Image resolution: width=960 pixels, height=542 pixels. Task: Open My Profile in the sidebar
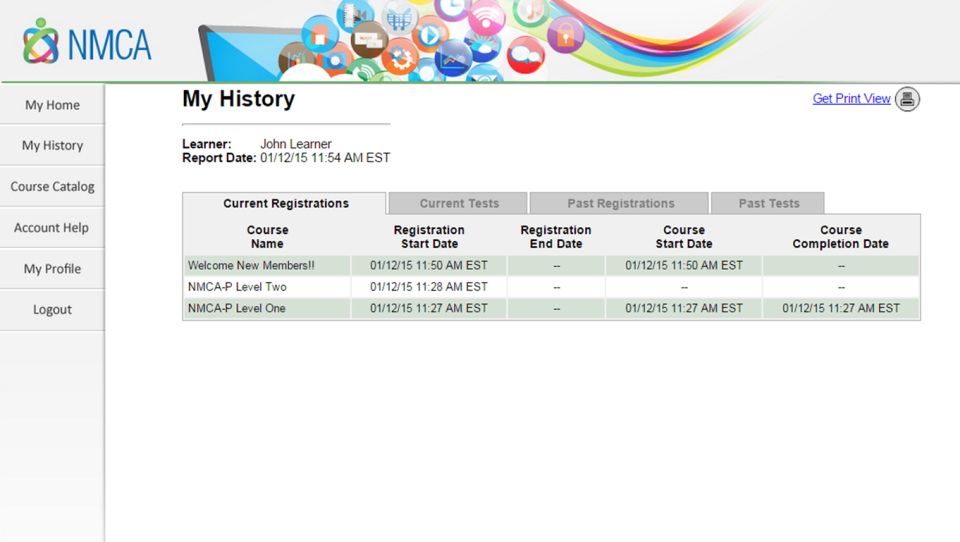pyautogui.click(x=52, y=268)
